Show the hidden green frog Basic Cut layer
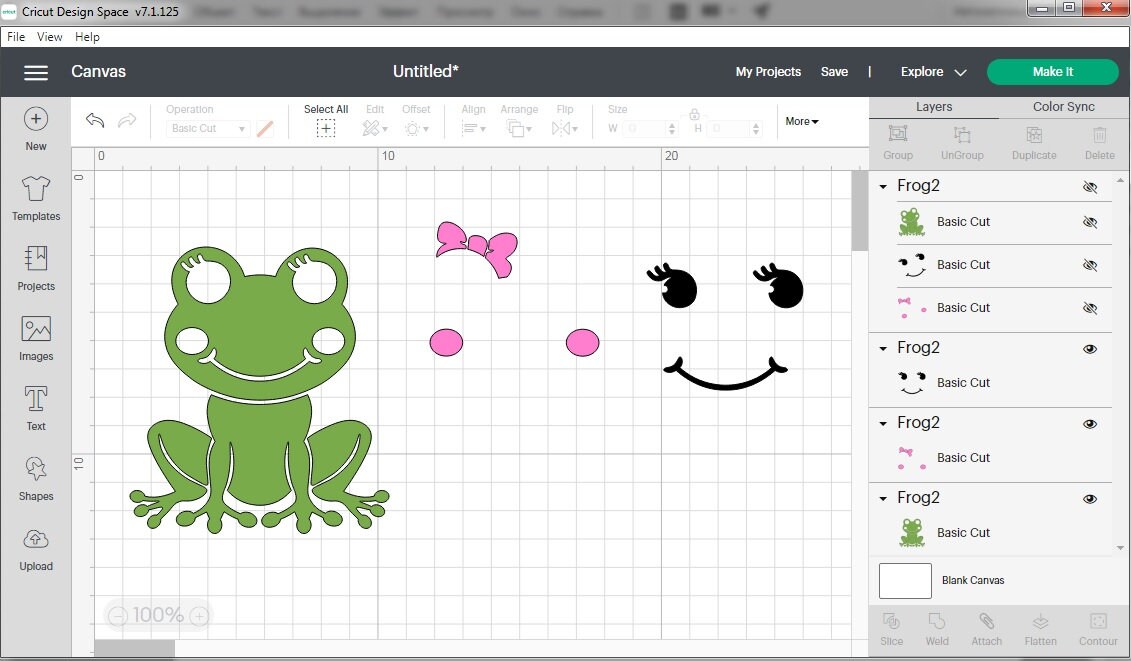 1090,222
